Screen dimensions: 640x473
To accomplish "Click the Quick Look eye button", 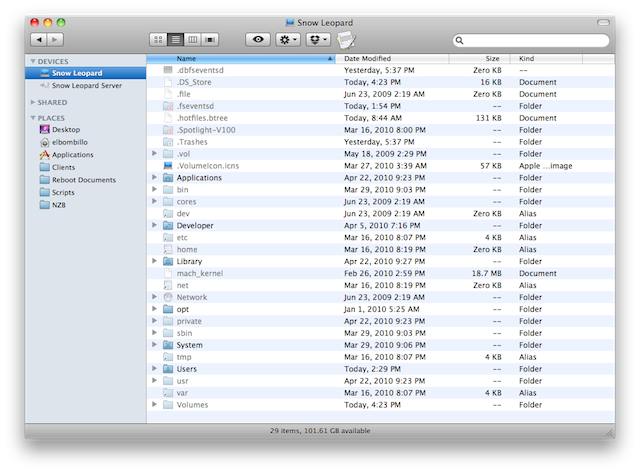I will [x=259, y=40].
